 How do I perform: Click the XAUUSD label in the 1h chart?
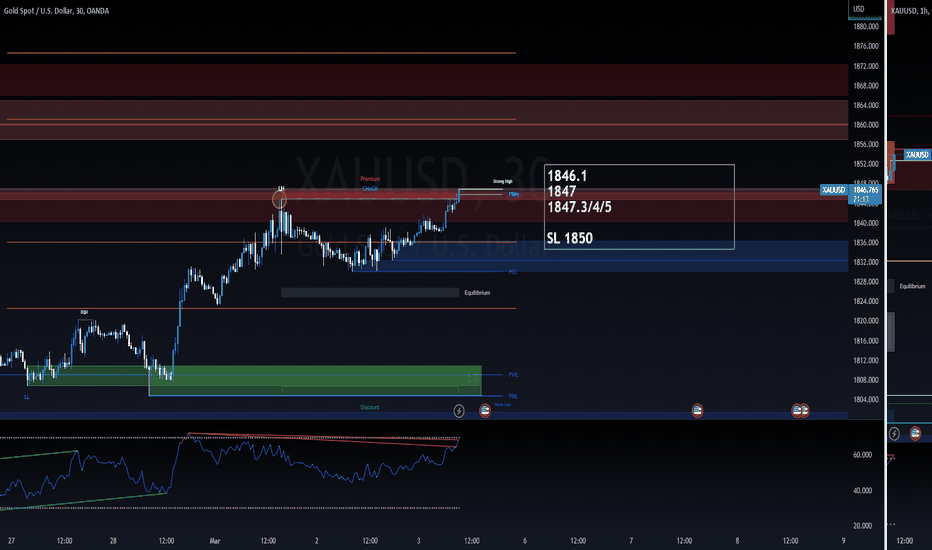click(917, 155)
